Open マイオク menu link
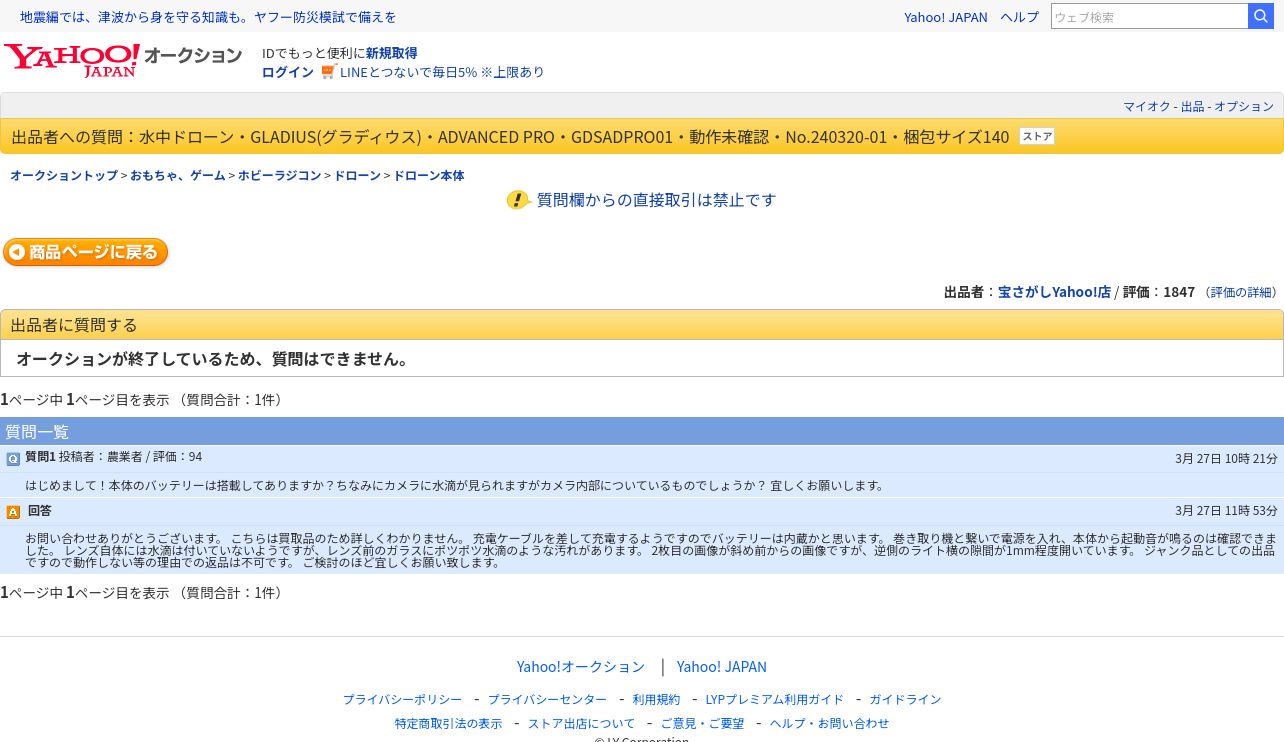The height and width of the screenshot is (742, 1284). tap(1146, 106)
